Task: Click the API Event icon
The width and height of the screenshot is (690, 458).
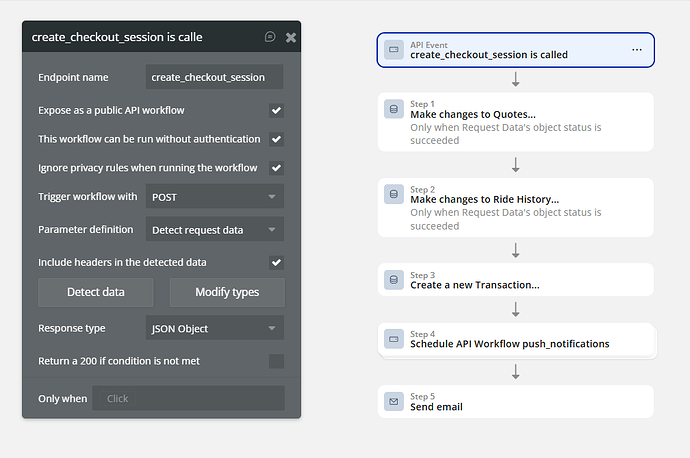Action: click(394, 49)
